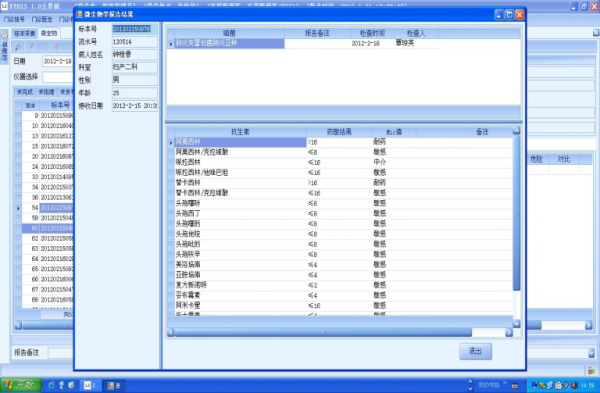Click the 病人姓名 patient name field
Image resolution: width=600 pixels, height=393 pixels.
[x=134, y=54]
